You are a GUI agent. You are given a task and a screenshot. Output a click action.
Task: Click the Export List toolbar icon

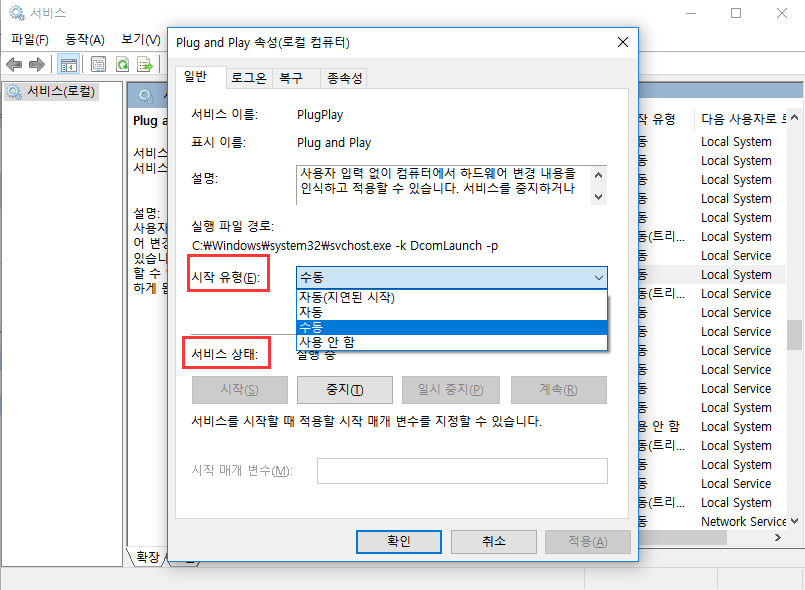pos(146,64)
